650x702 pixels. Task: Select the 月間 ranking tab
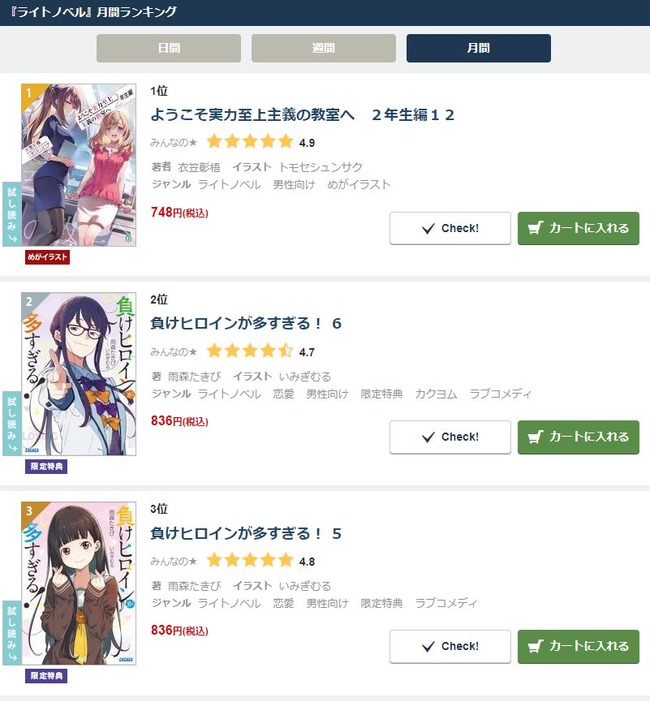[479, 48]
